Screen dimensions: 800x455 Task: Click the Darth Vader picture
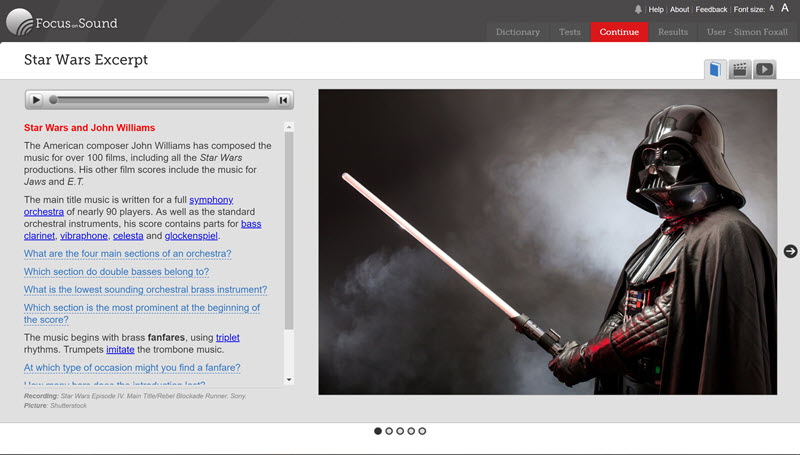click(x=547, y=242)
